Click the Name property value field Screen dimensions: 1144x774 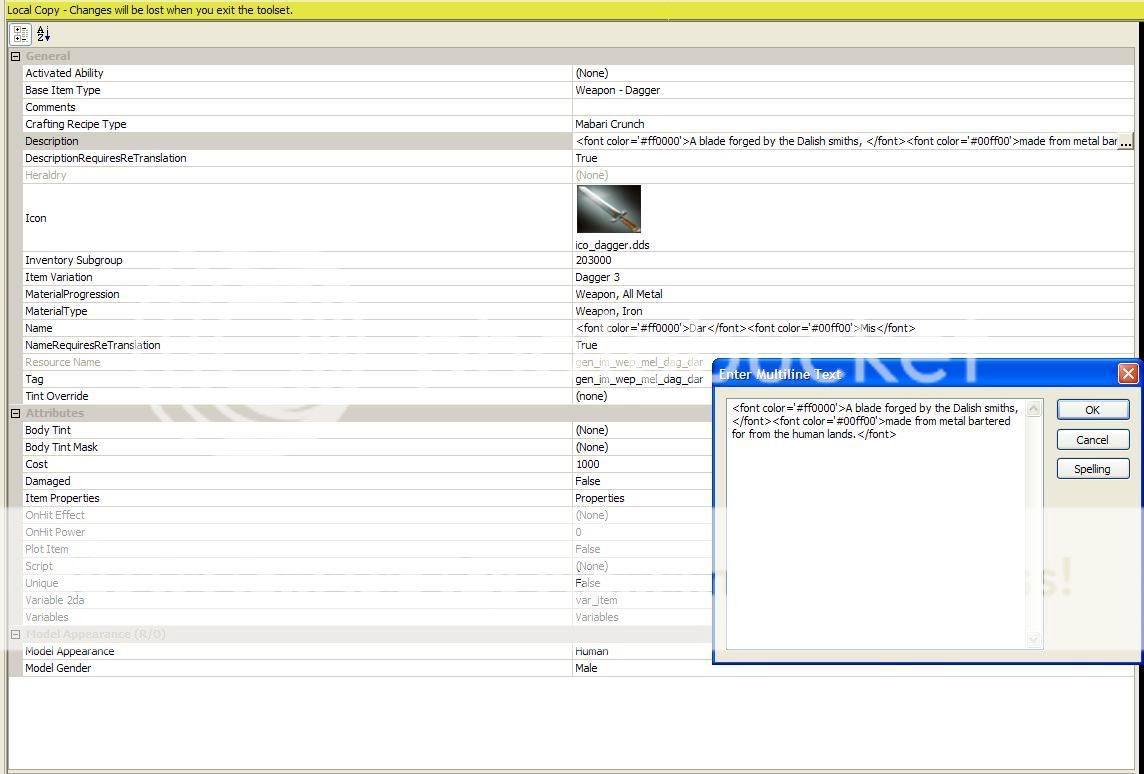745,328
